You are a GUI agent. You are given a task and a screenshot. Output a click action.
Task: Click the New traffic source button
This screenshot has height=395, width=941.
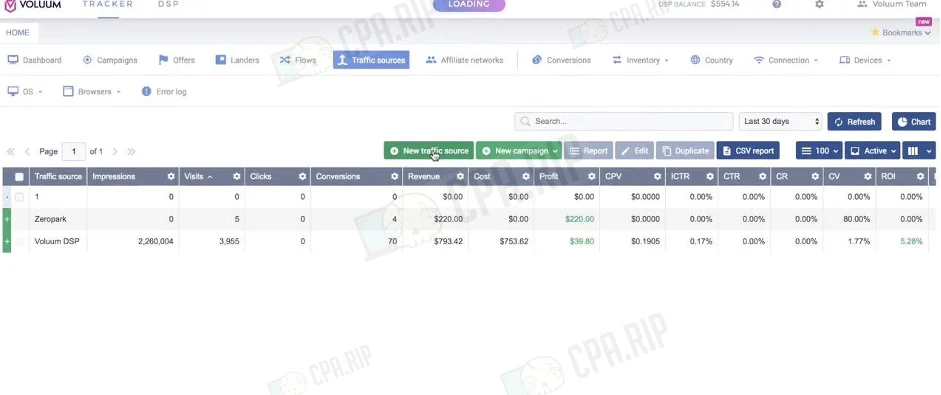pyautogui.click(x=428, y=151)
